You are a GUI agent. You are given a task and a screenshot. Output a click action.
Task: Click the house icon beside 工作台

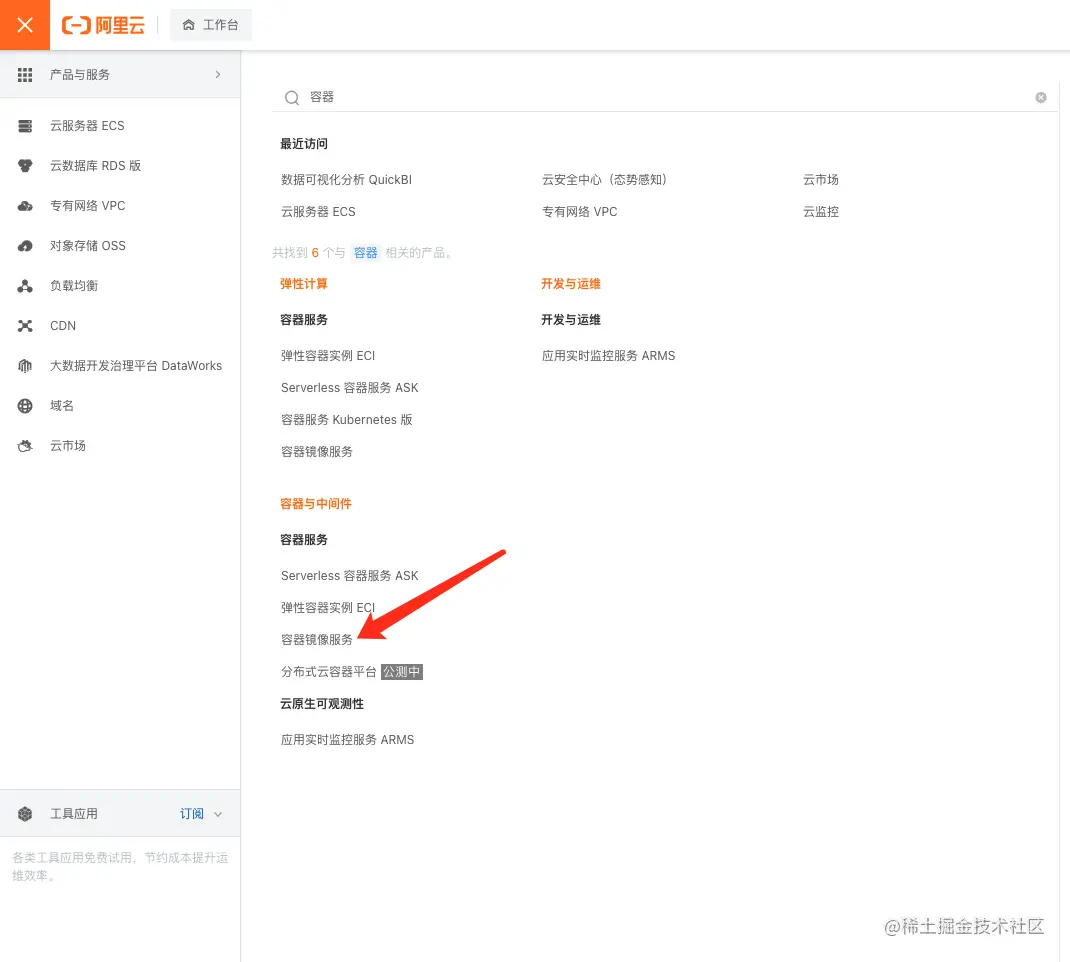coord(188,25)
